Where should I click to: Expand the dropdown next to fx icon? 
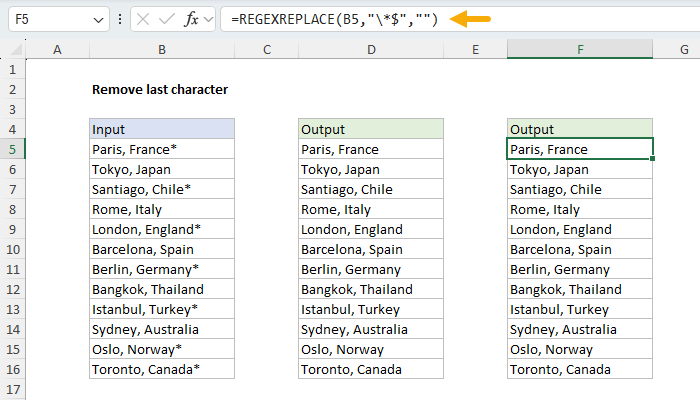208,20
